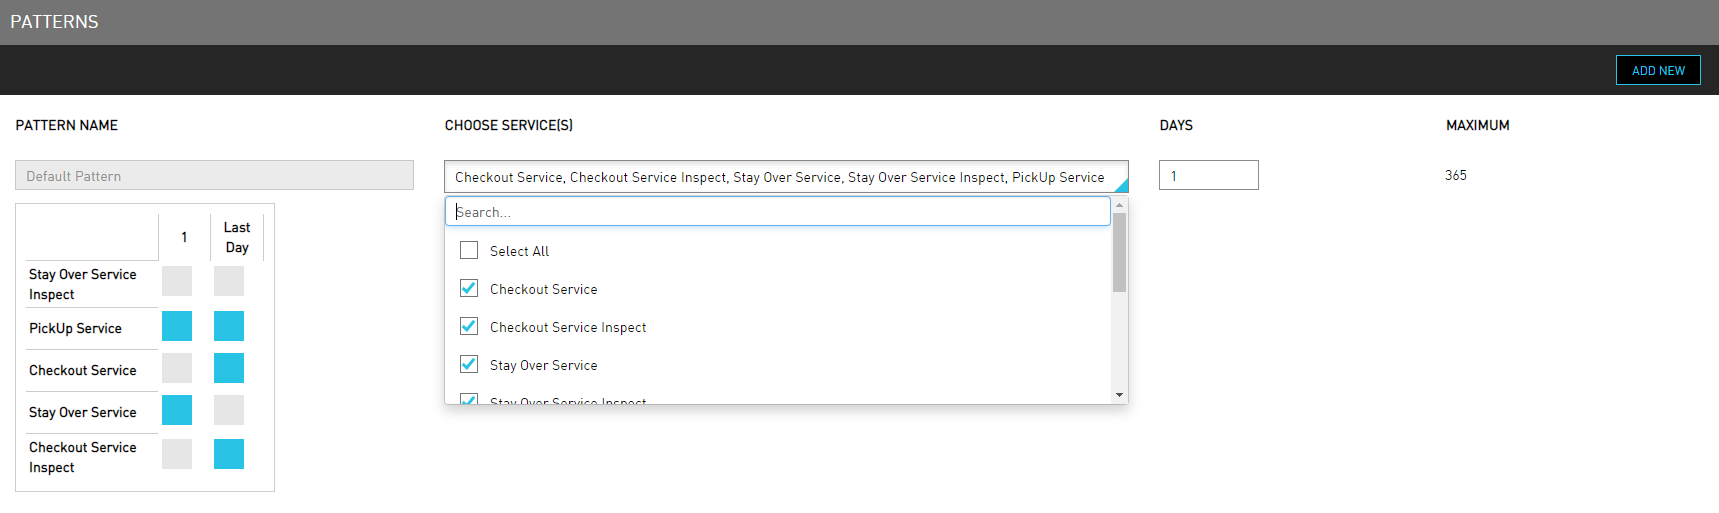Click the Default Pattern name field
1719x513 pixels.
click(x=214, y=176)
